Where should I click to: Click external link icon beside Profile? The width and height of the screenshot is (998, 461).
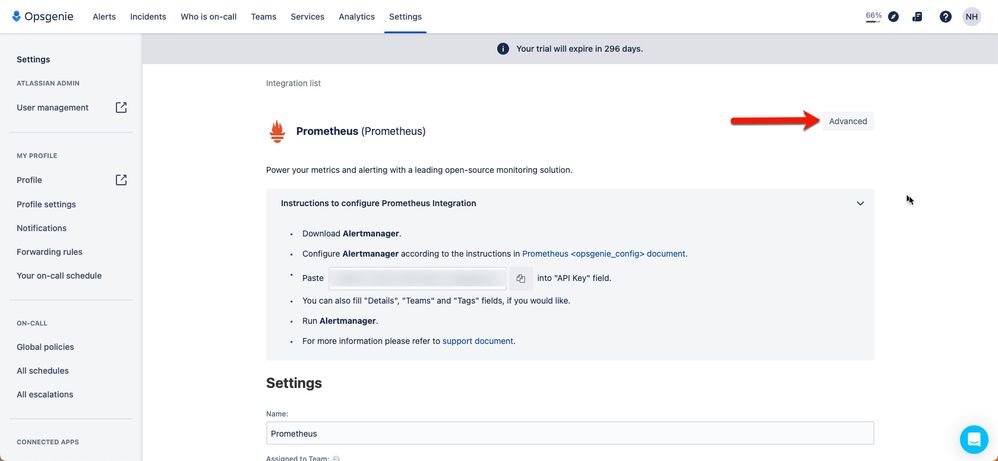(121, 180)
